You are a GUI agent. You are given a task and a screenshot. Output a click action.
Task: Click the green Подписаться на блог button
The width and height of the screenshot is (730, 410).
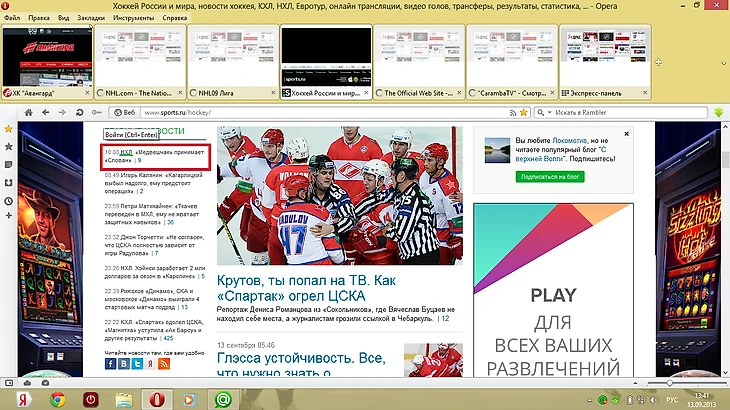tap(551, 177)
